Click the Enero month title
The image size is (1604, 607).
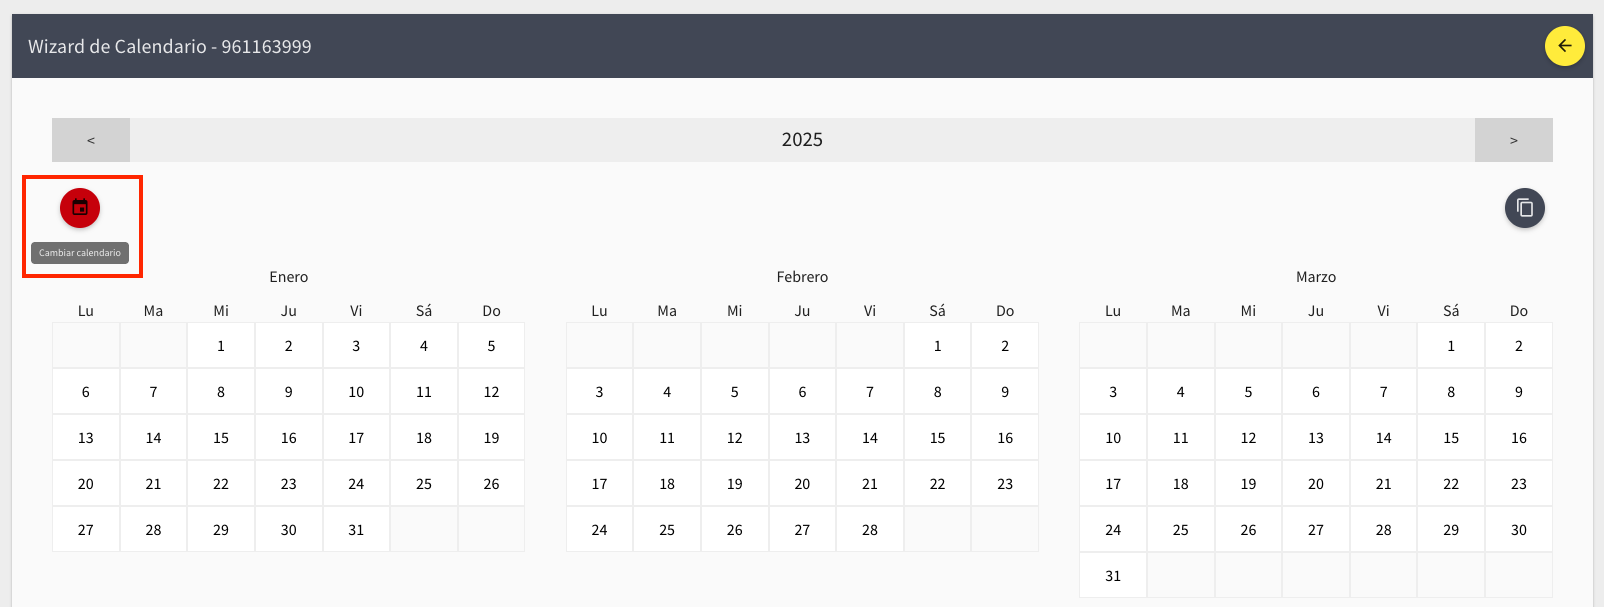coord(289,277)
